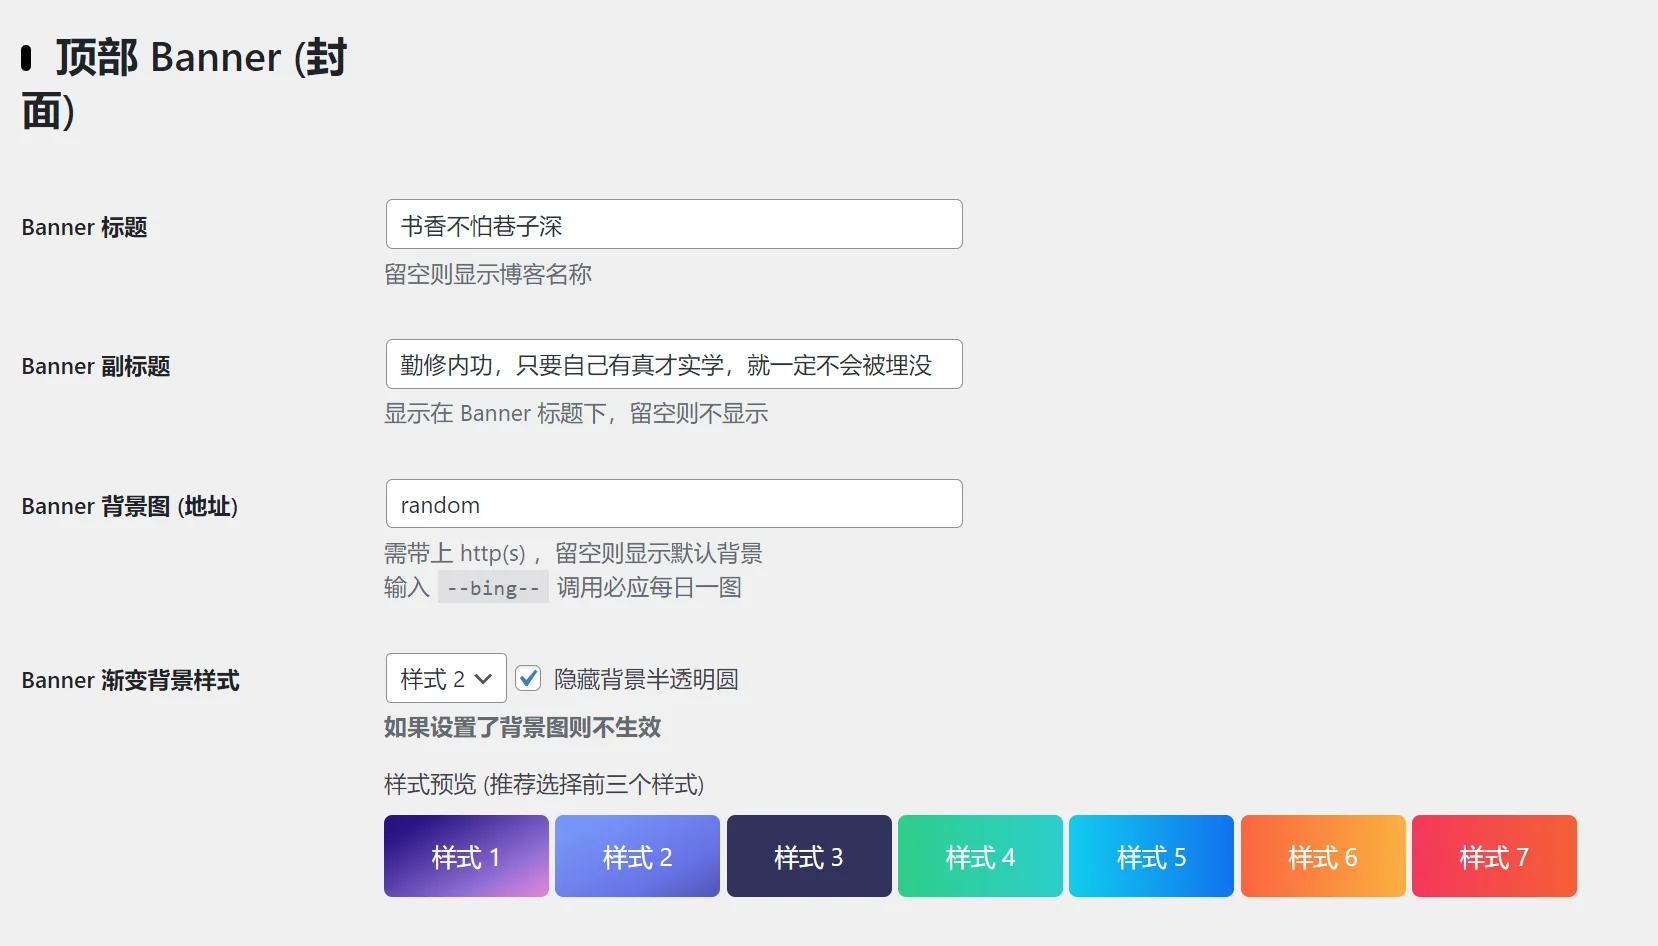Select the 样式 6 orange gradient preview
The image size is (1658, 946).
point(1322,856)
